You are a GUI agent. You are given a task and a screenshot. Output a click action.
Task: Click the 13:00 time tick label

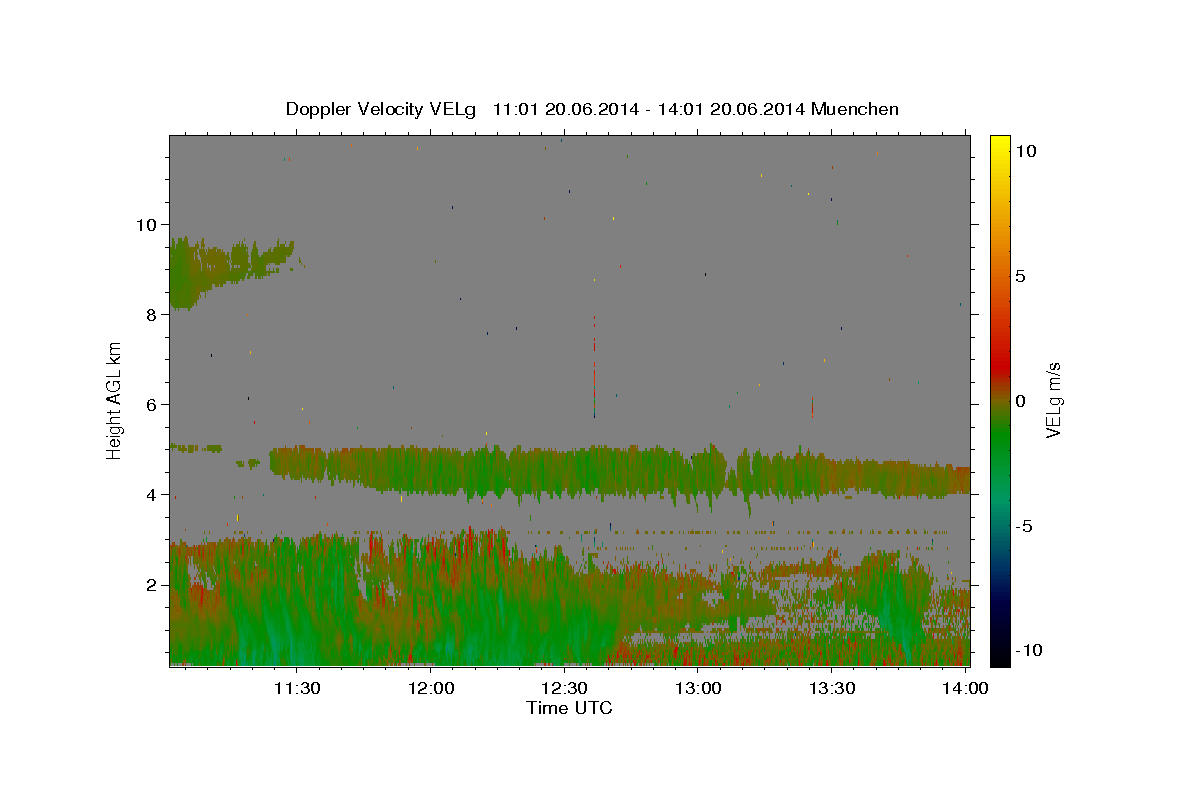coord(698,688)
